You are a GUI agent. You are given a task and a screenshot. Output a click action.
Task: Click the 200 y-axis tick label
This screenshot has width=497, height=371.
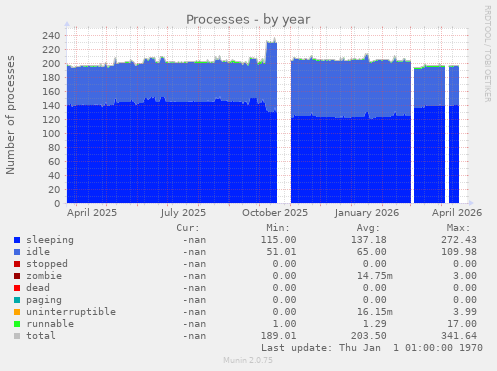[51, 63]
